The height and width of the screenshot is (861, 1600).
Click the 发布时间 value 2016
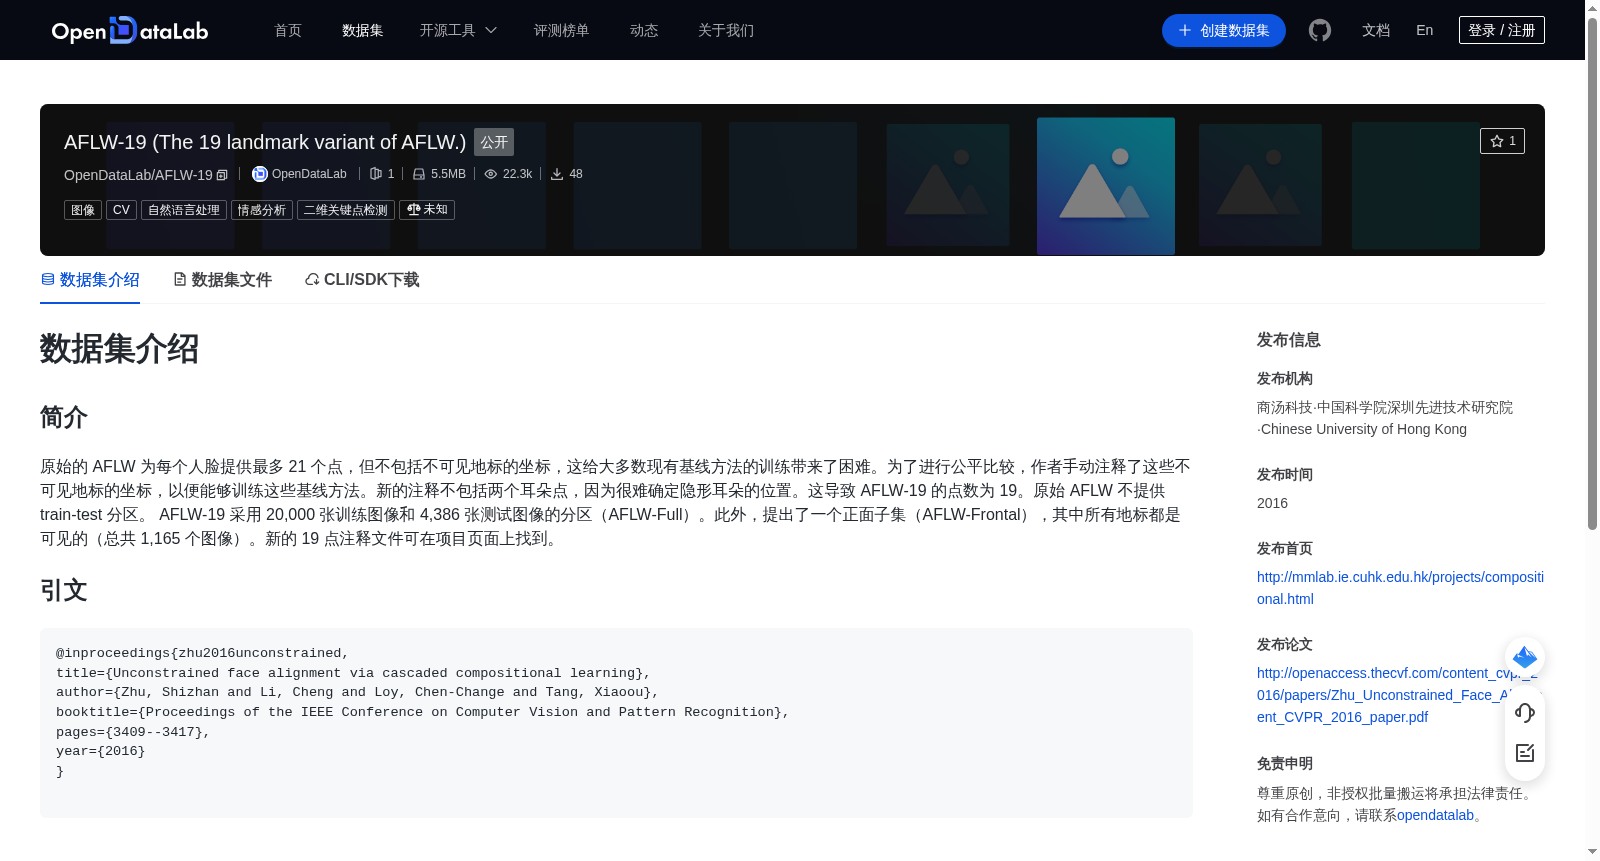(x=1272, y=503)
